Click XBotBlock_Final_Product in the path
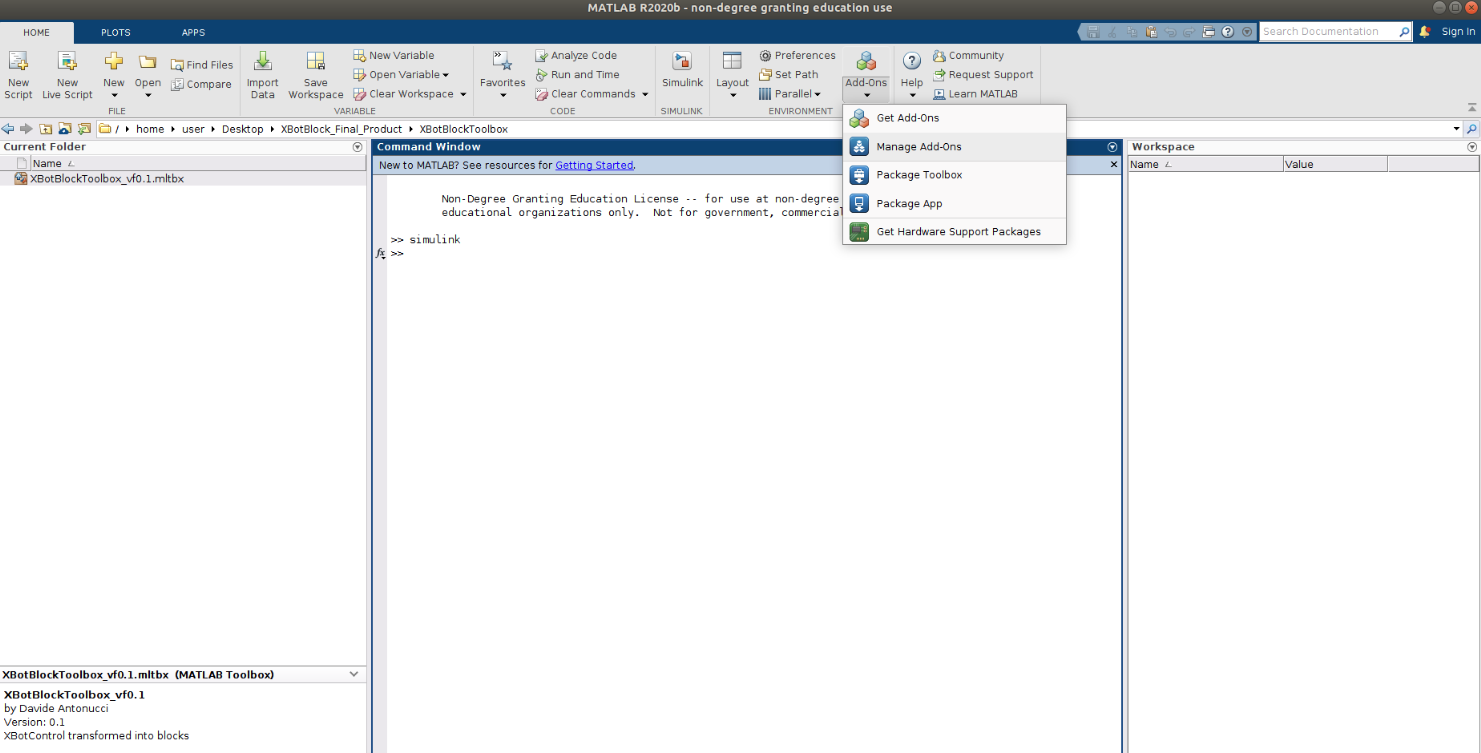This screenshot has width=1481, height=753. tap(341, 129)
